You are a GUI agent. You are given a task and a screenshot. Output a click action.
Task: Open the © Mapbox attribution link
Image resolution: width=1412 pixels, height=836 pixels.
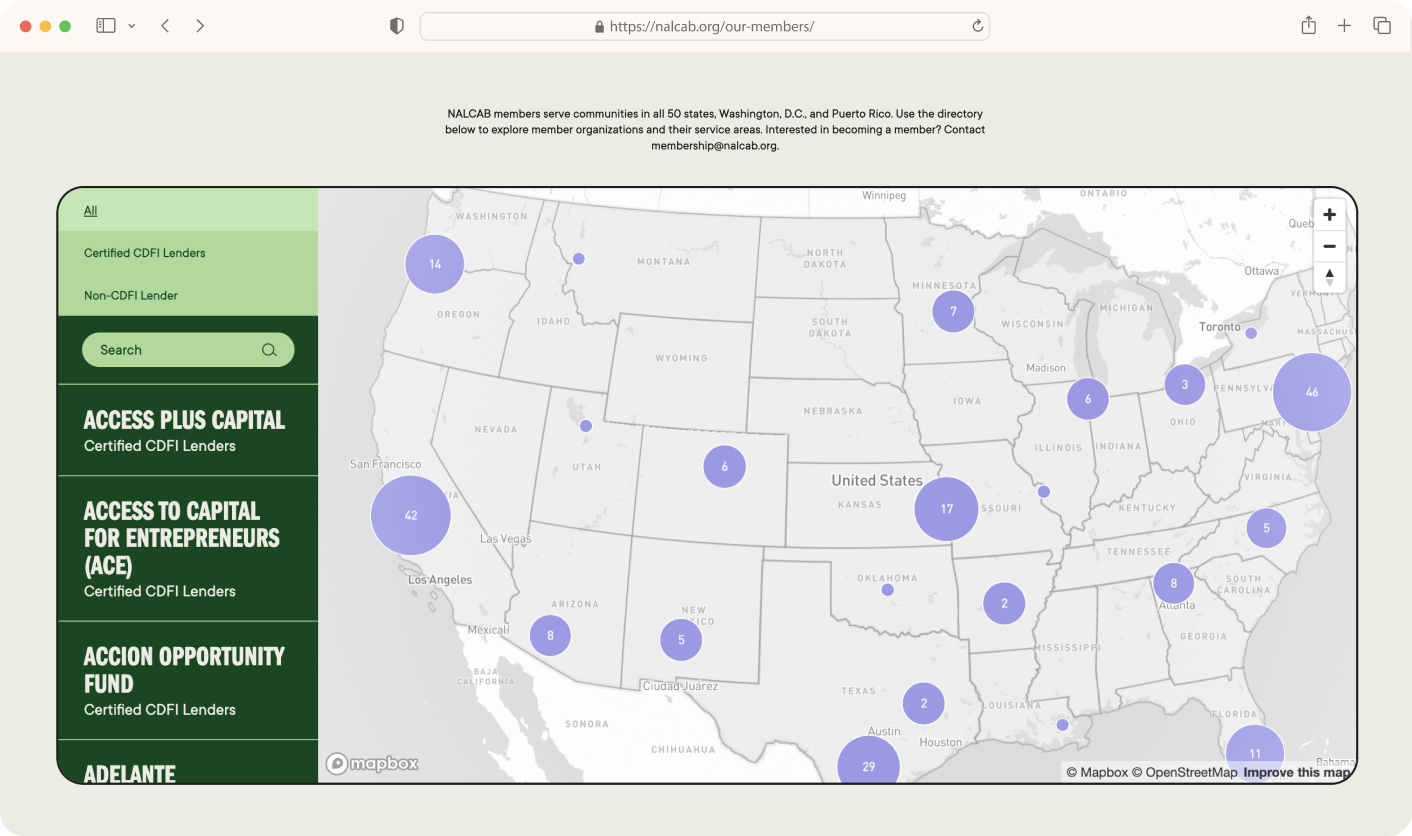click(1097, 772)
